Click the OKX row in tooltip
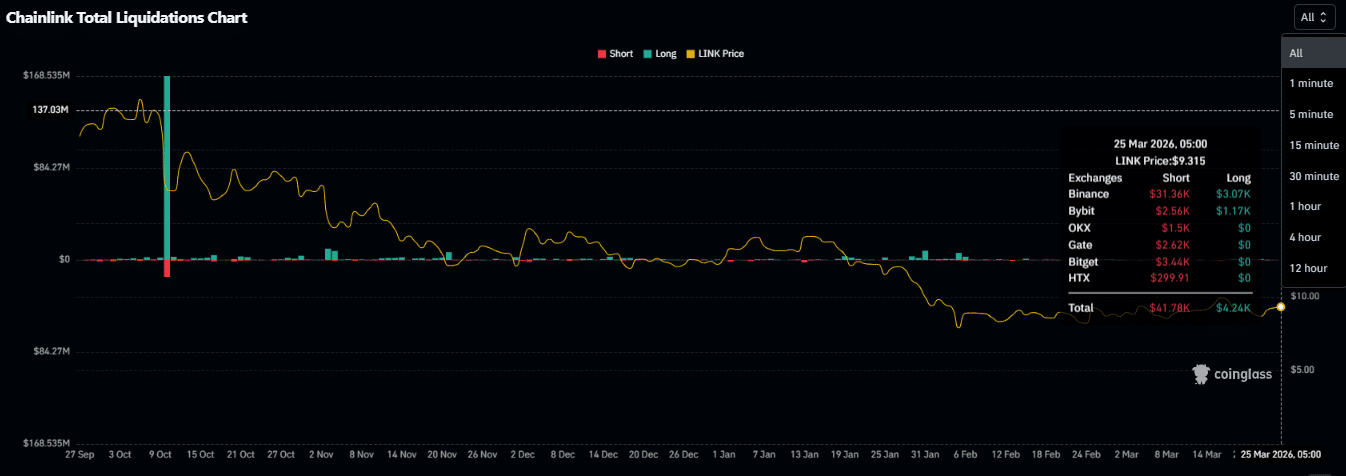The image size is (1346, 476). (x=1160, y=228)
